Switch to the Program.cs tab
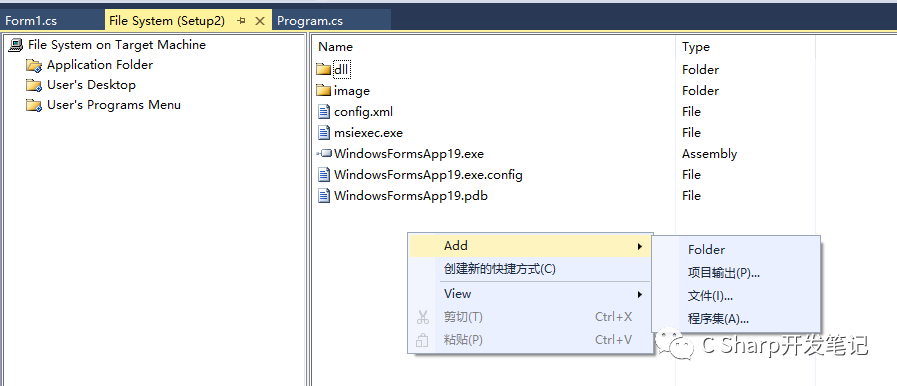 pos(310,21)
